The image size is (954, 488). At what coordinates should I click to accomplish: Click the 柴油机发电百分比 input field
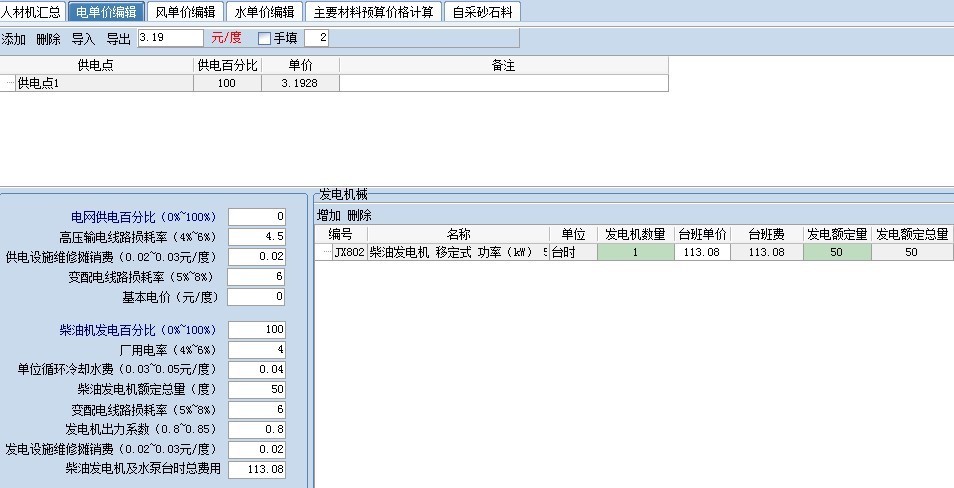[x=257, y=330]
